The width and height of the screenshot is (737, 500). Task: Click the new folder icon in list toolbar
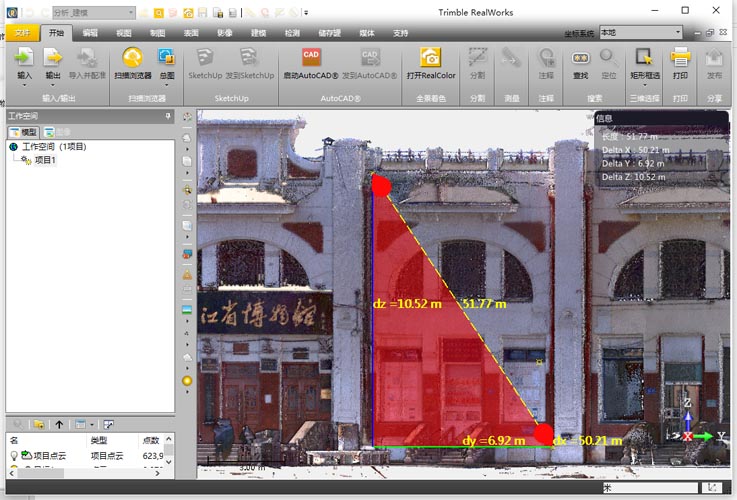[39, 424]
